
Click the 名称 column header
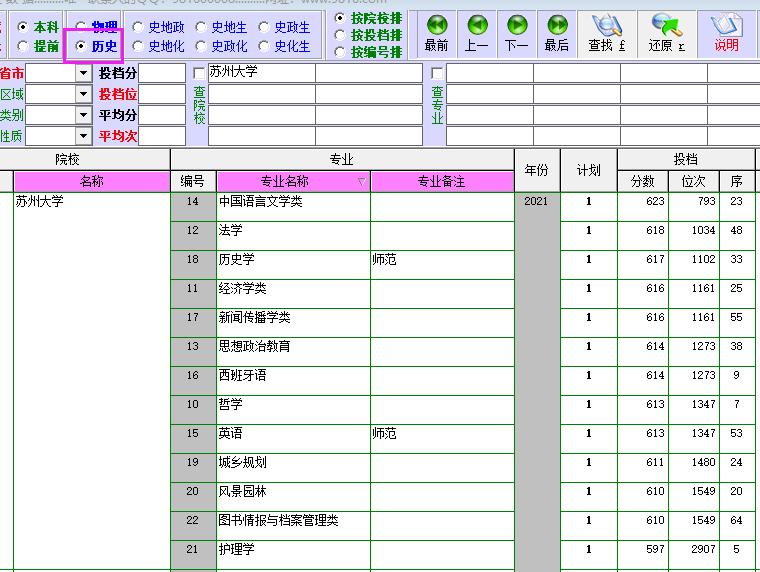[92, 181]
